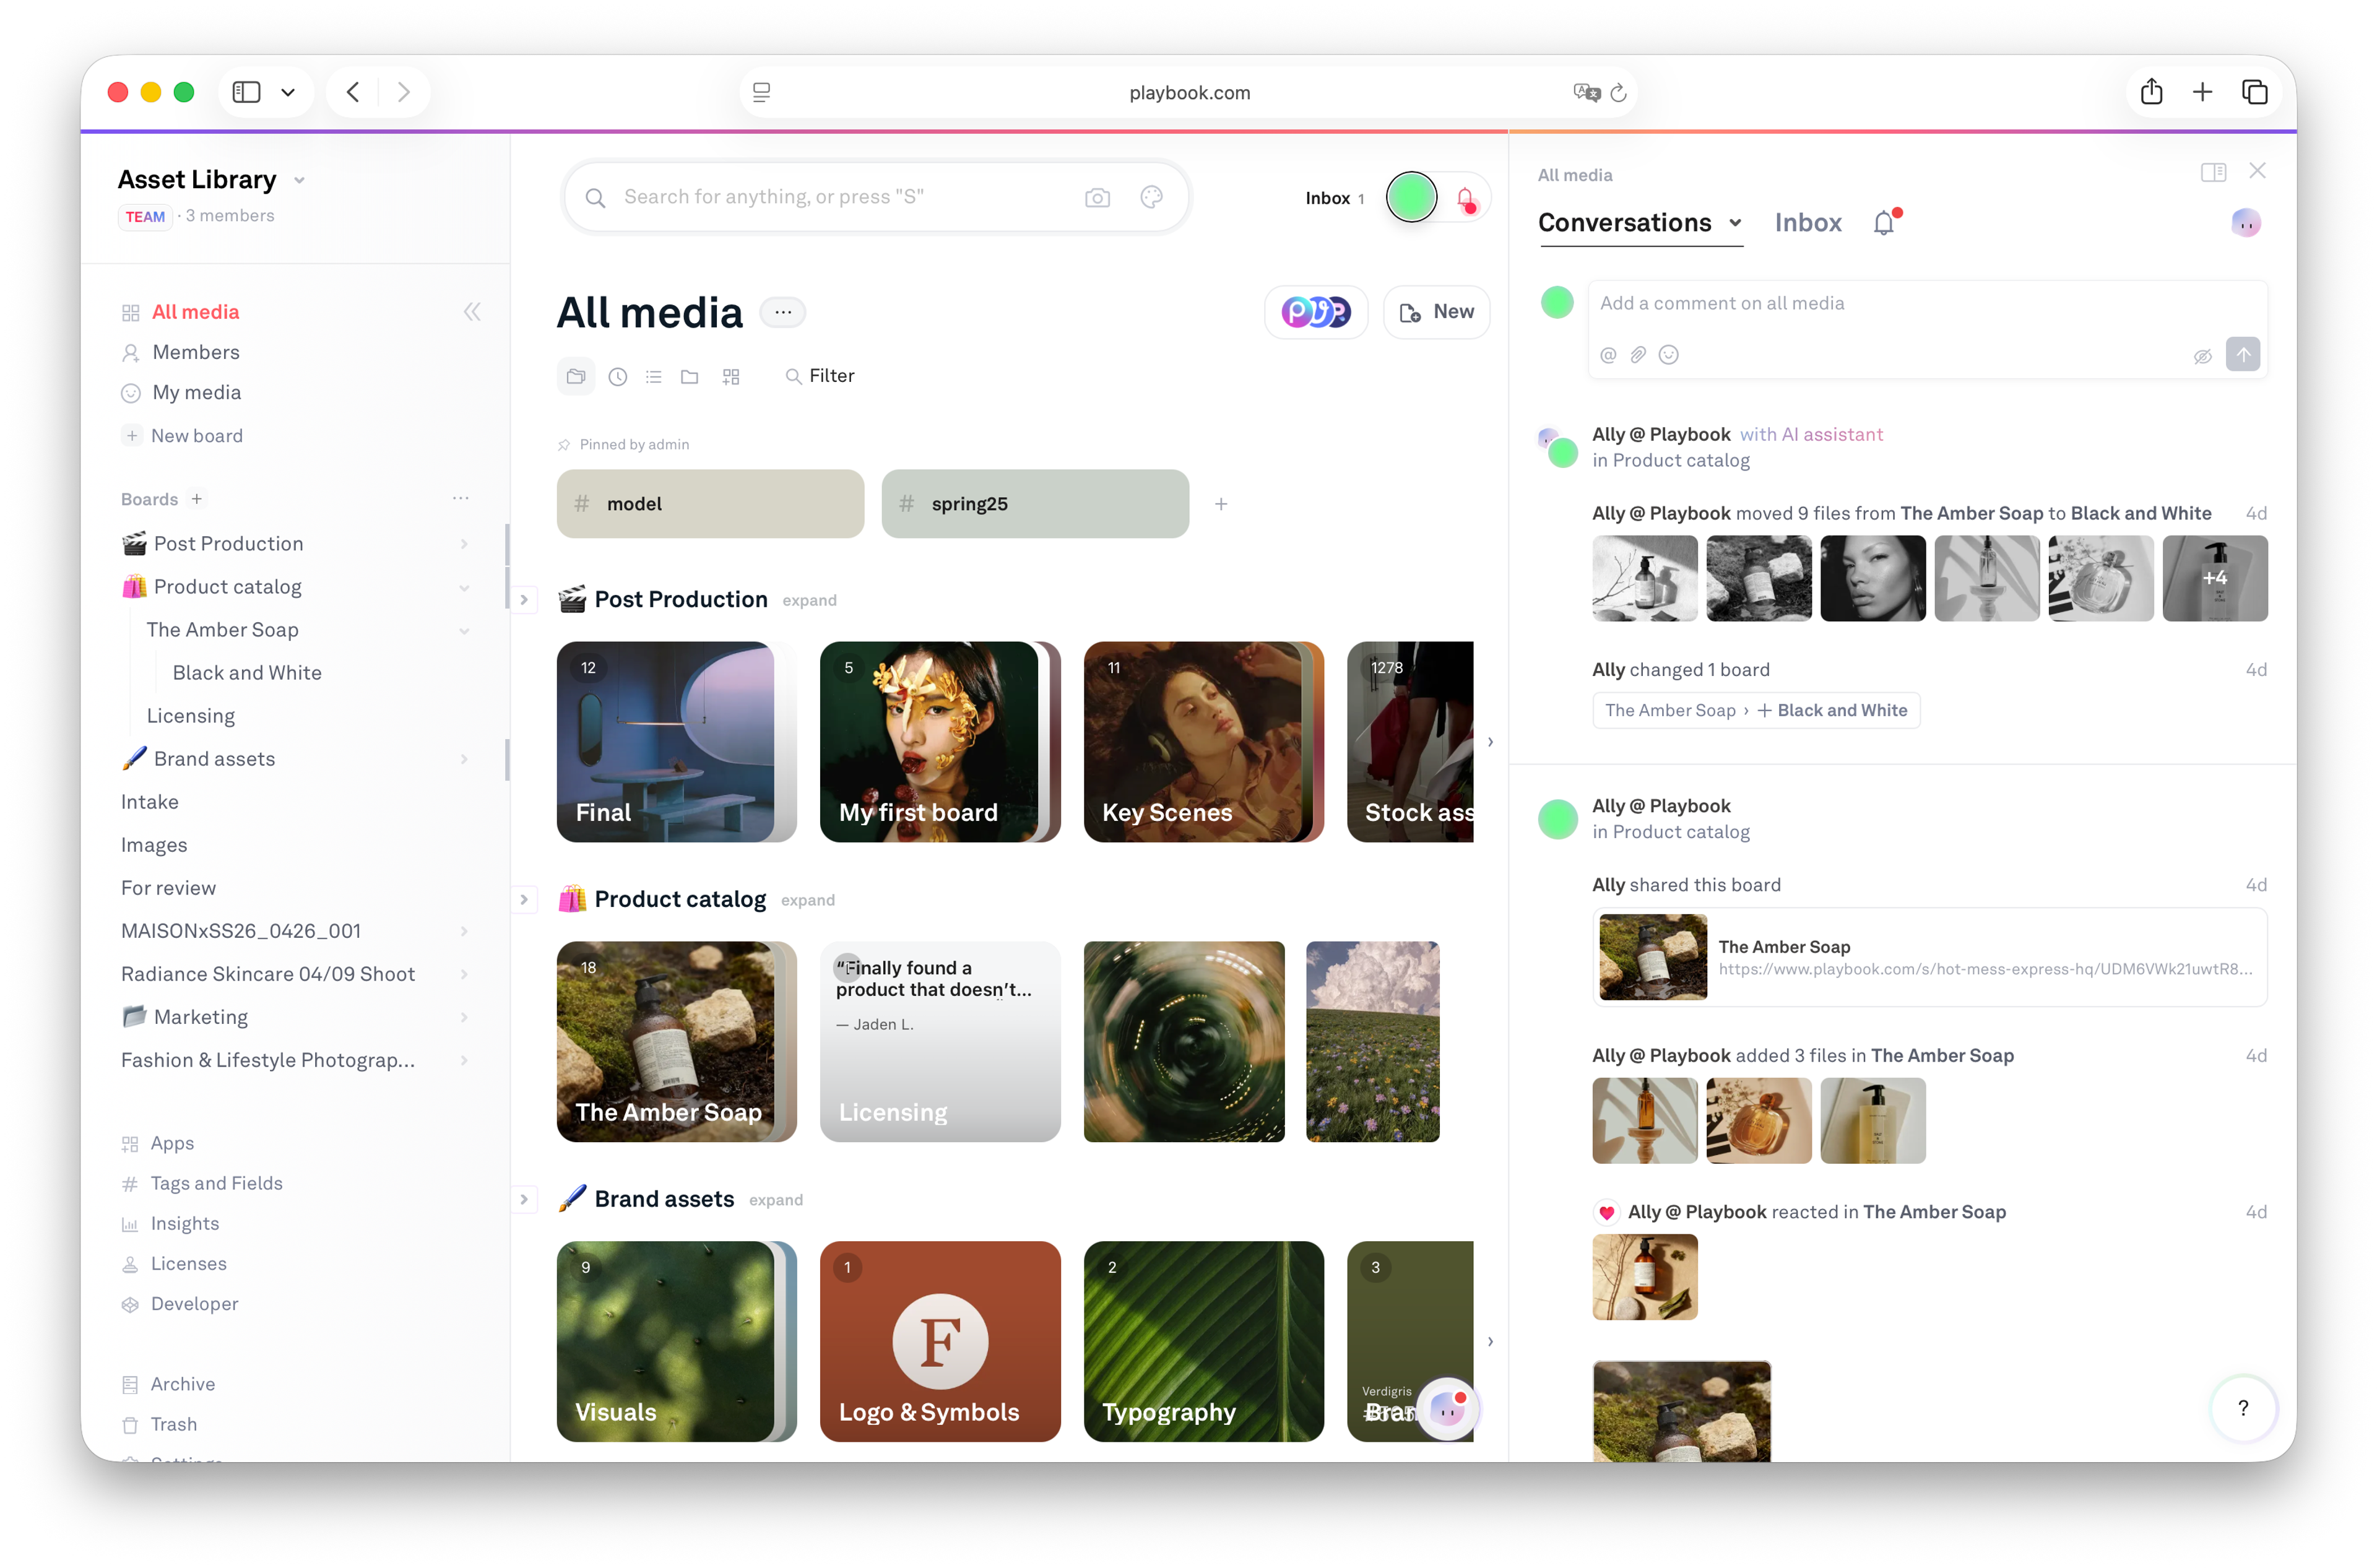Open a new Safari tab
2377x1568 pixels.
2202,92
